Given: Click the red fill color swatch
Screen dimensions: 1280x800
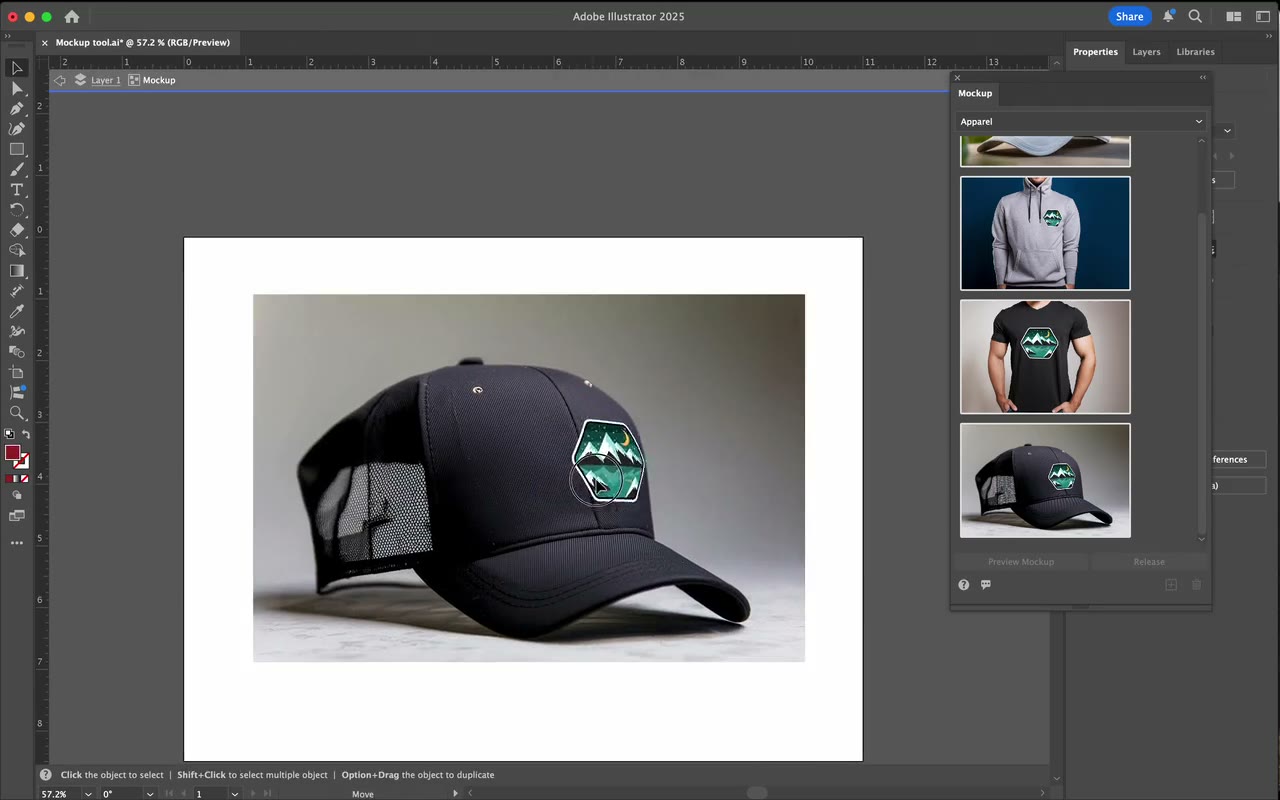Looking at the screenshot, I should point(13,454).
